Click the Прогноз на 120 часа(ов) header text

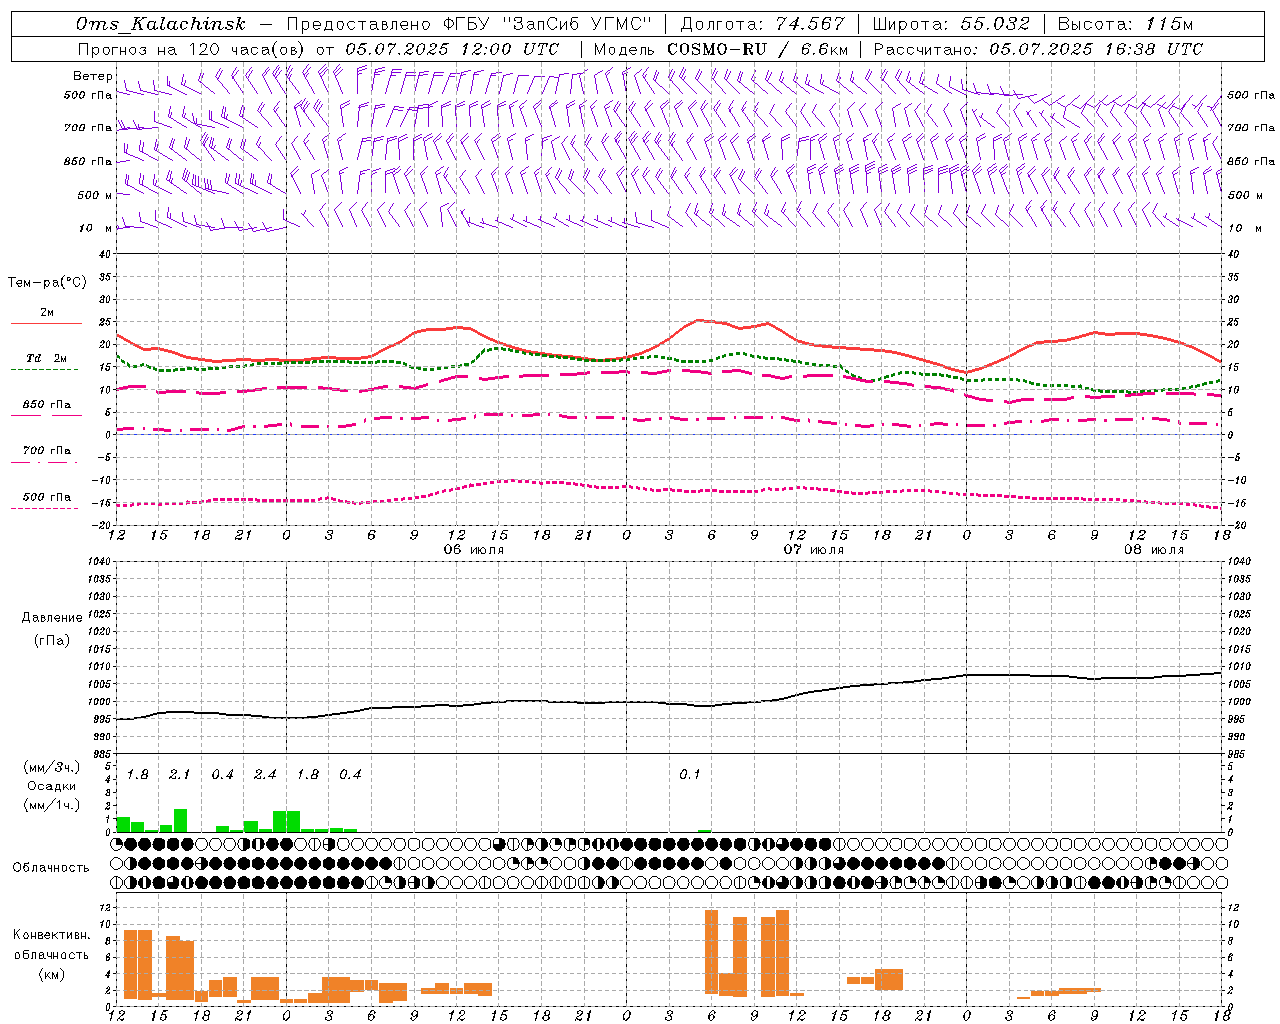192,49
